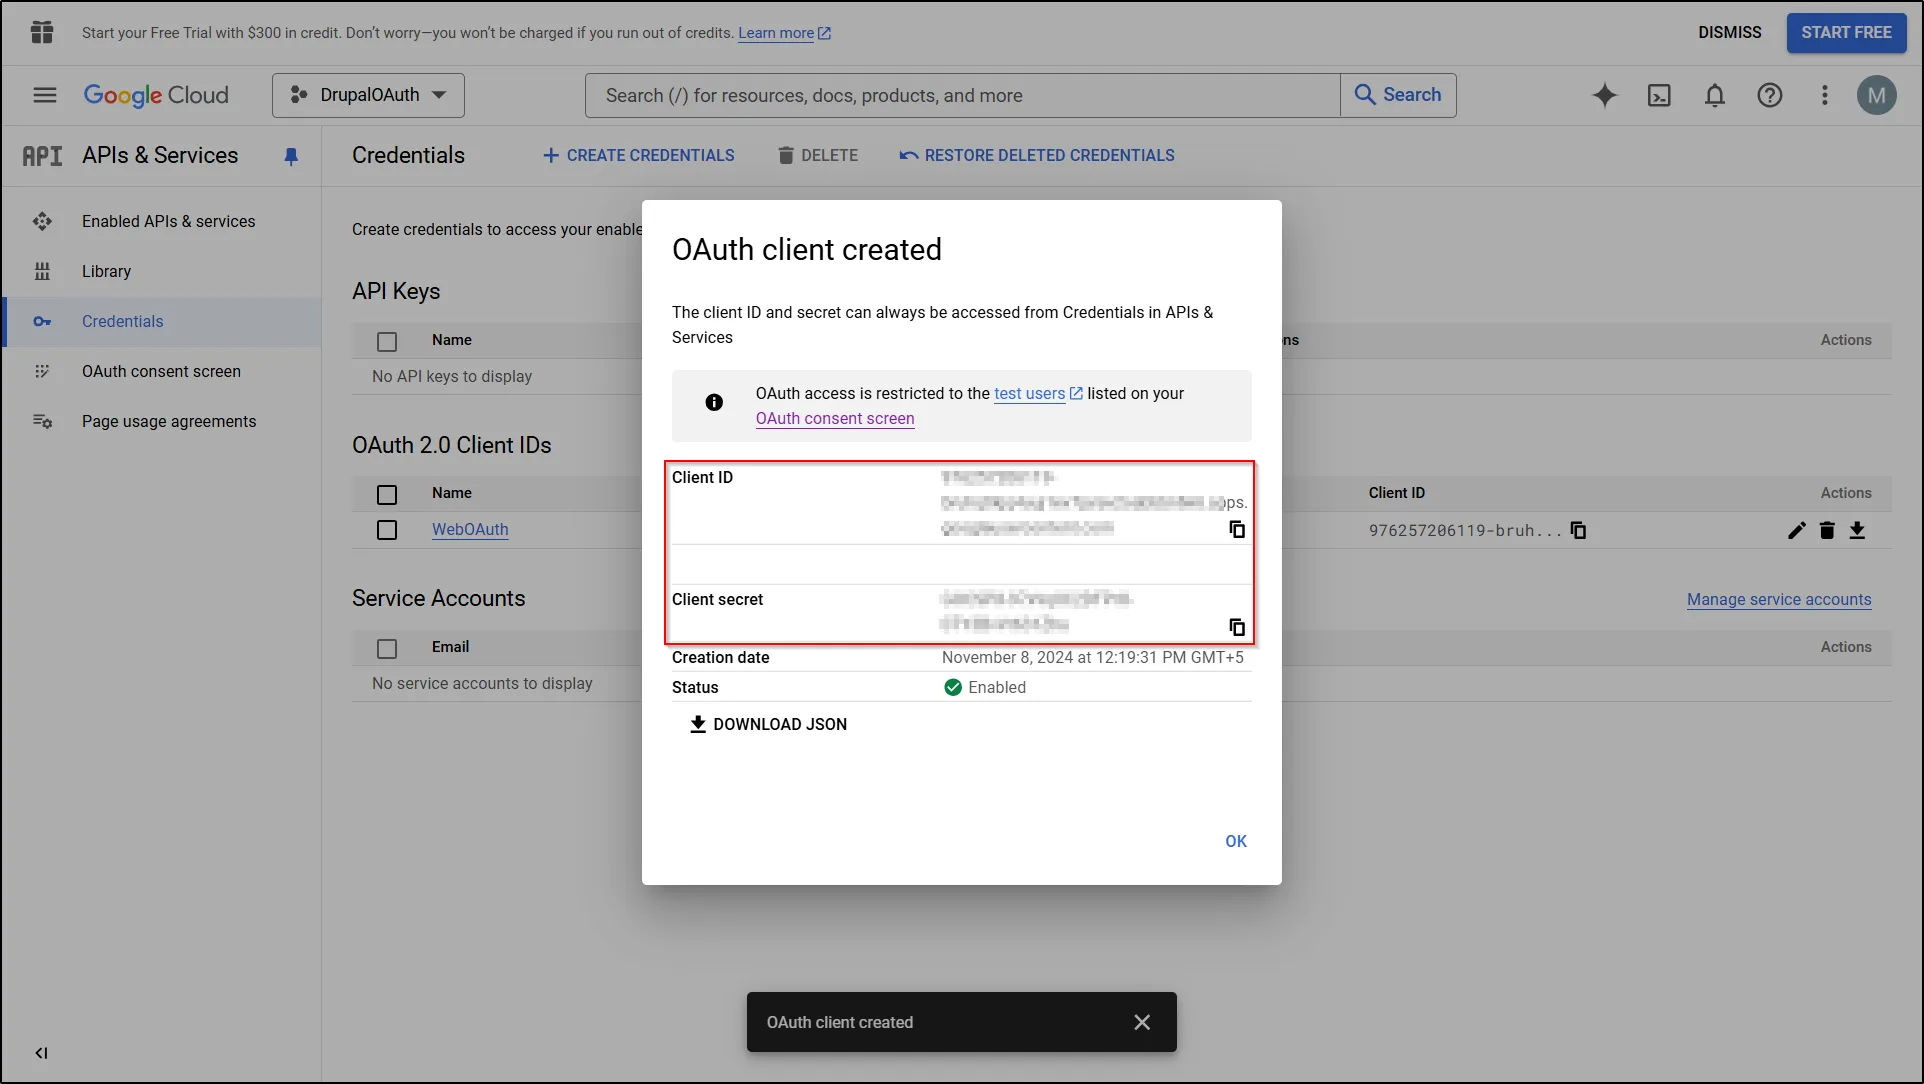1924x1084 pixels.
Task: Click the API icon beside APIs & Services
Action: (42, 156)
